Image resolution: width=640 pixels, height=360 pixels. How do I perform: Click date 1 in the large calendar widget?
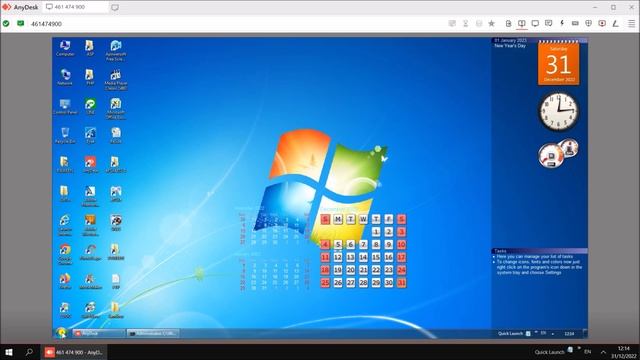376,232
